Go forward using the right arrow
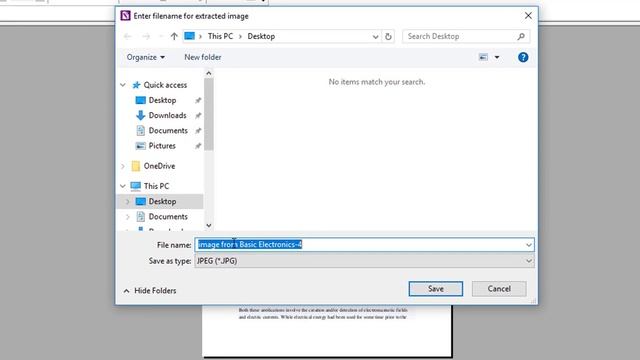640x360 pixels. [x=146, y=36]
